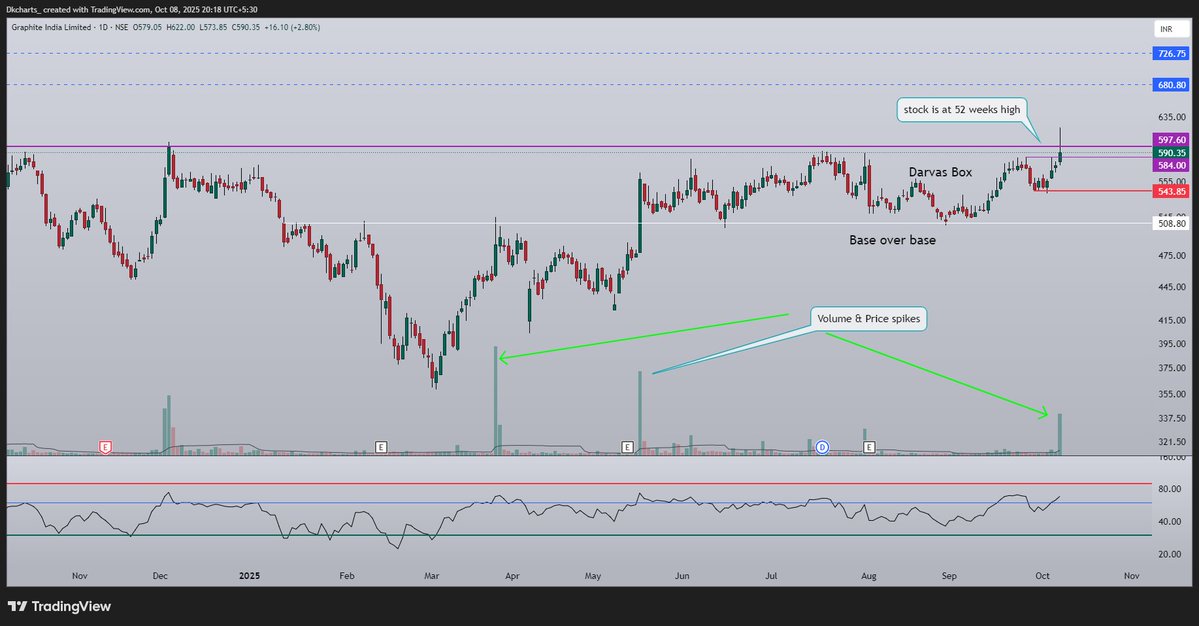
Task: Click the Jun label on time axis
Action: (x=682, y=576)
